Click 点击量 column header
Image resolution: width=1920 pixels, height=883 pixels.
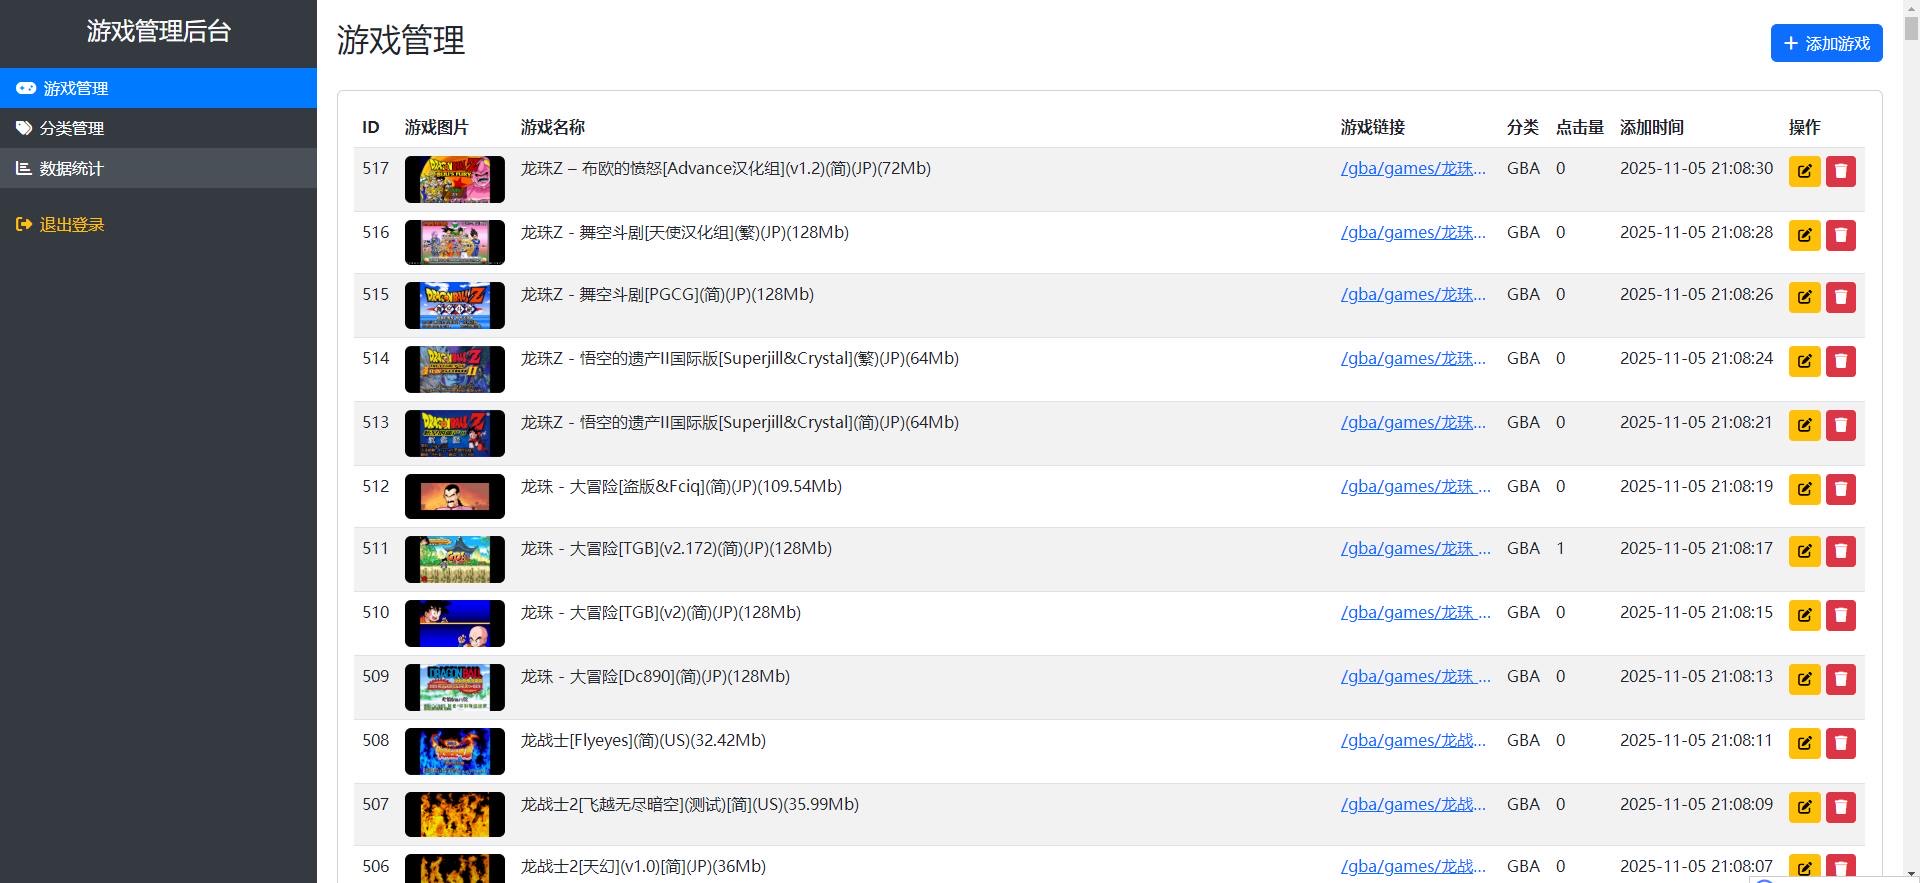tap(1579, 127)
